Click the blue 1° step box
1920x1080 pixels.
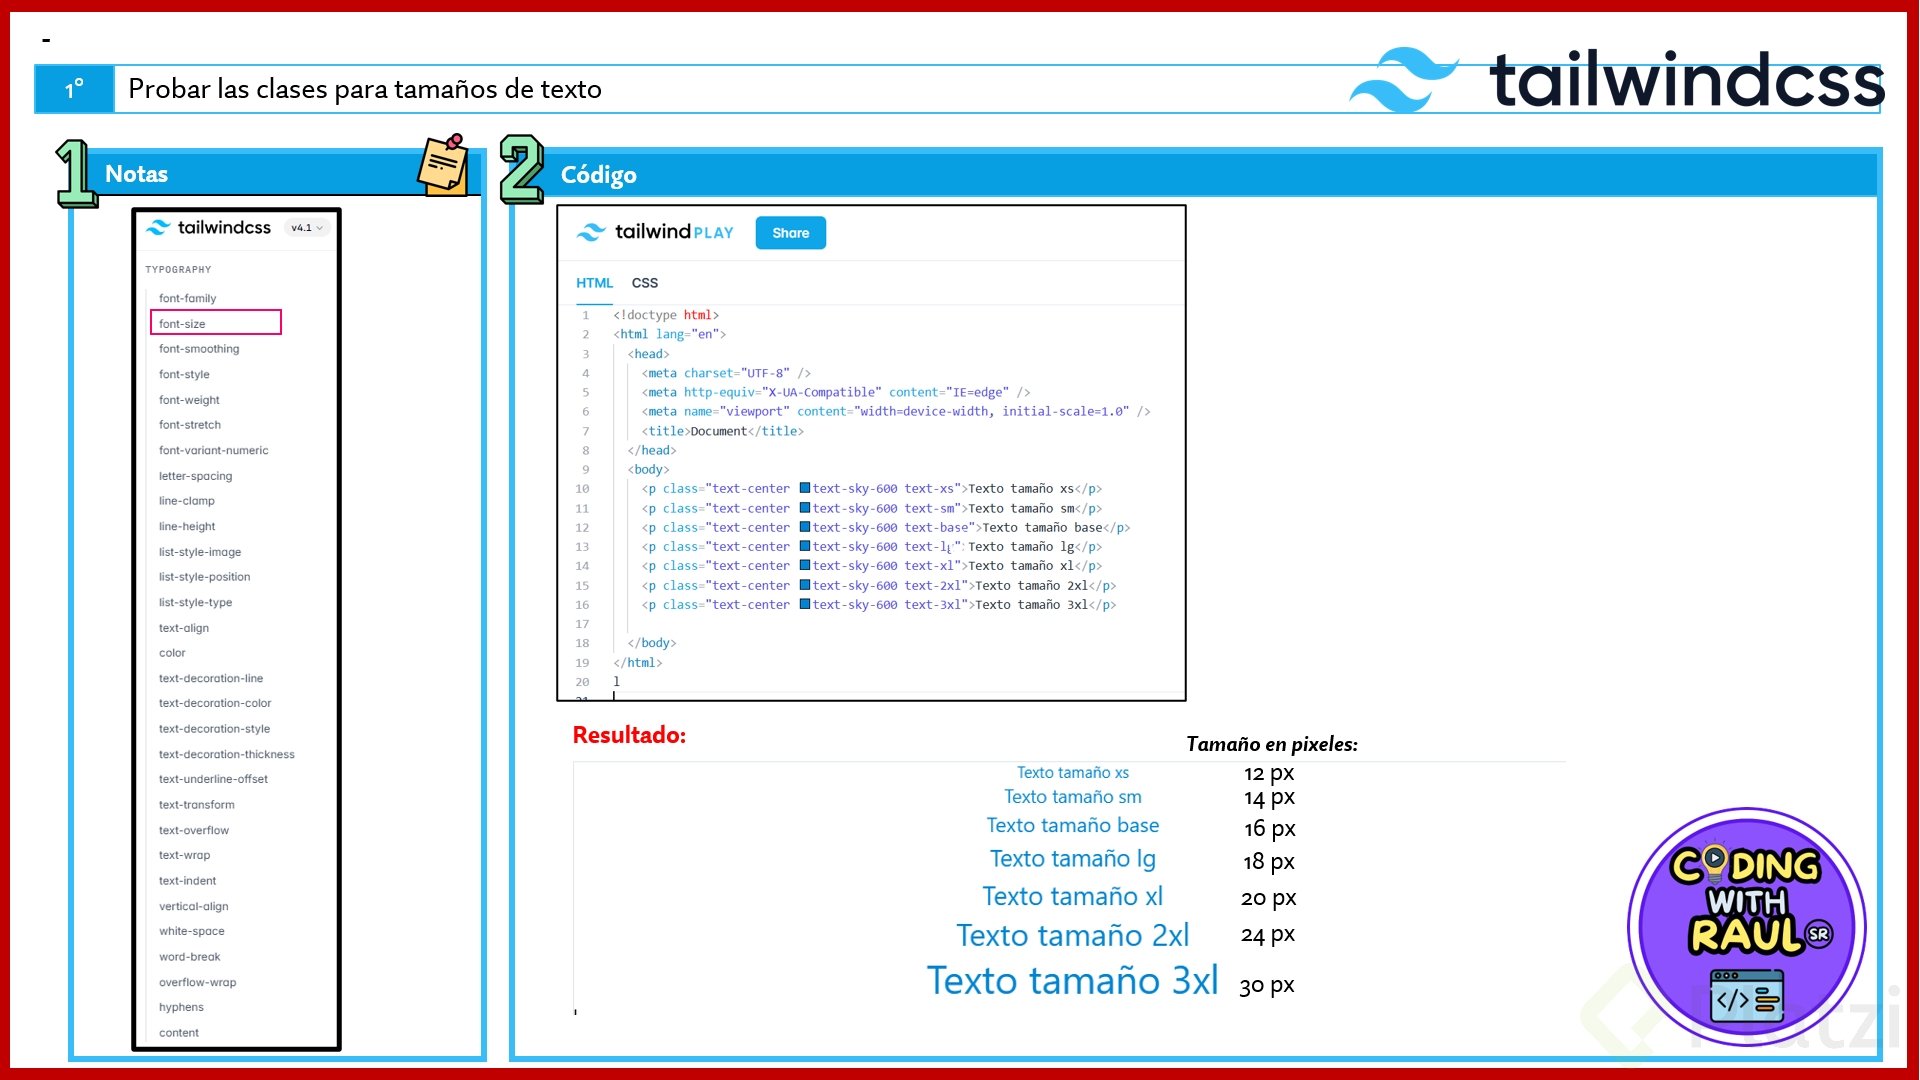(74, 89)
